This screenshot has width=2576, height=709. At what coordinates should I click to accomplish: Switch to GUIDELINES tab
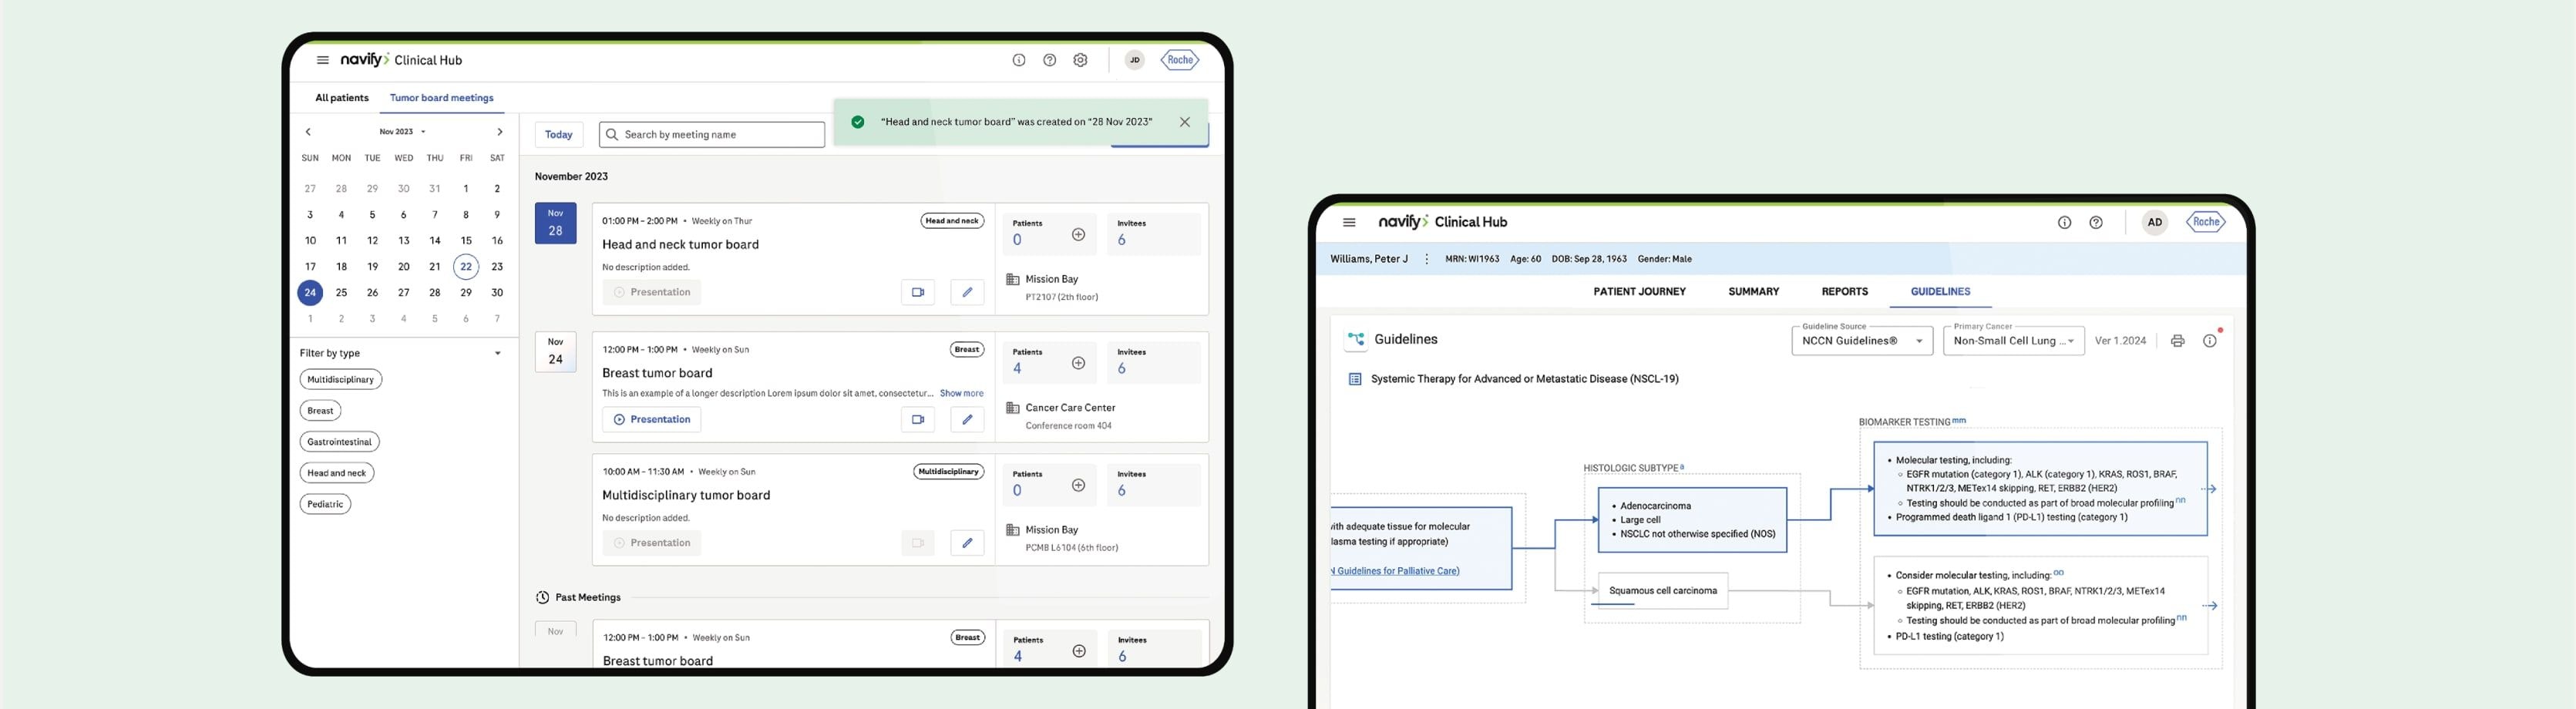1940,292
